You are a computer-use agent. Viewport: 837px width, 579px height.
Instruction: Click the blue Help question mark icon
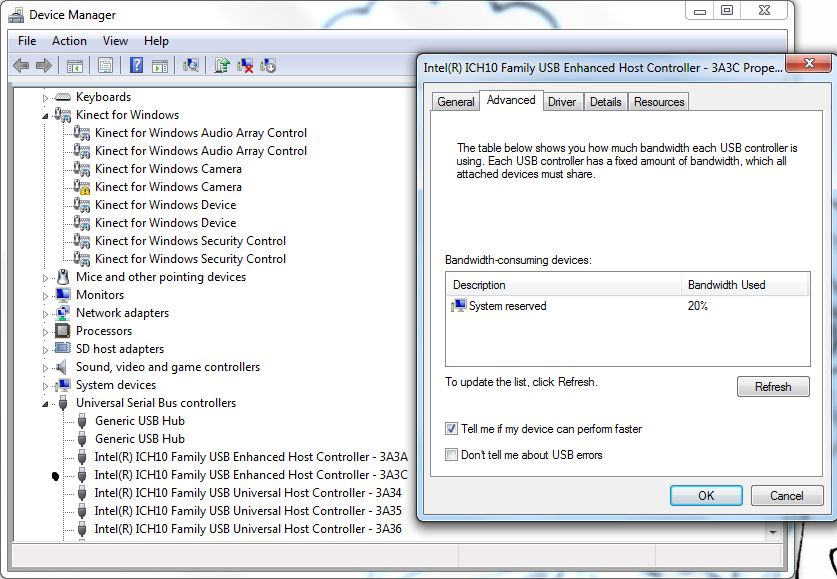point(137,65)
